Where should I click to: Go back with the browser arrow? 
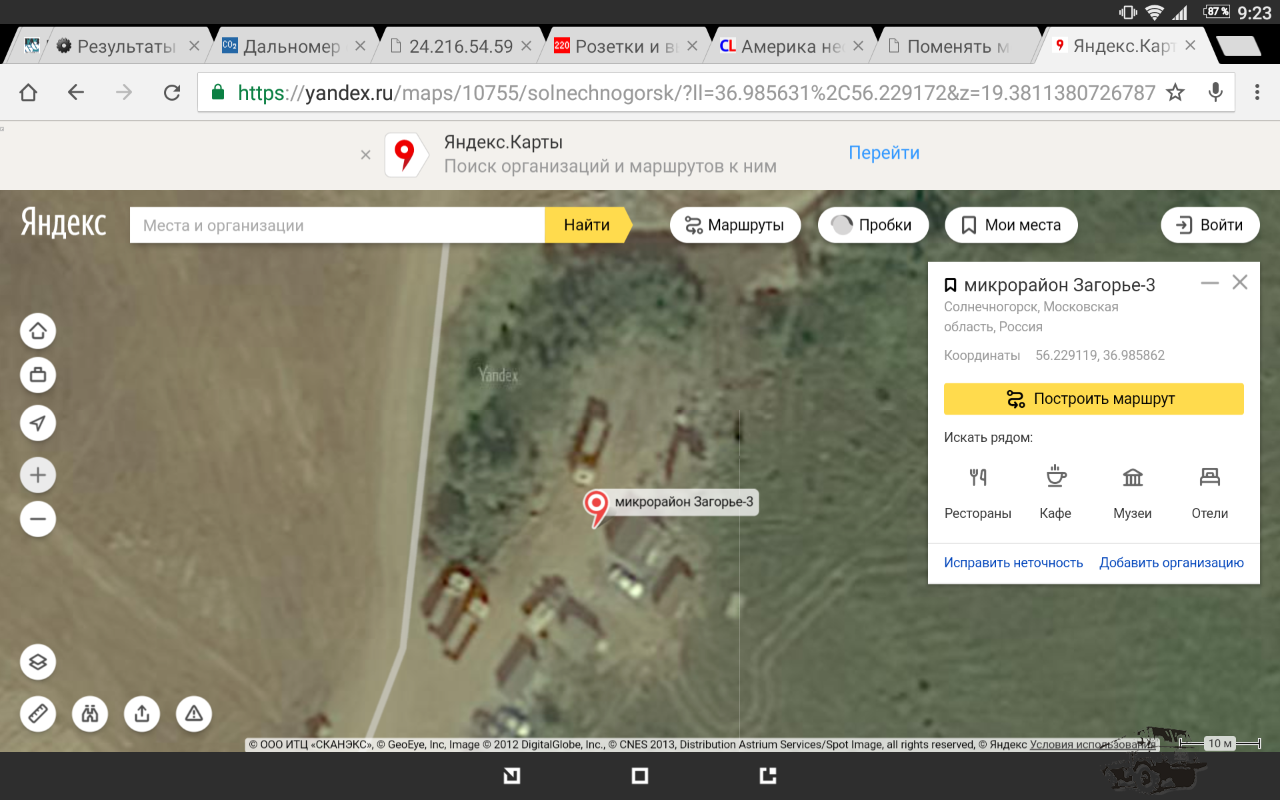76,93
